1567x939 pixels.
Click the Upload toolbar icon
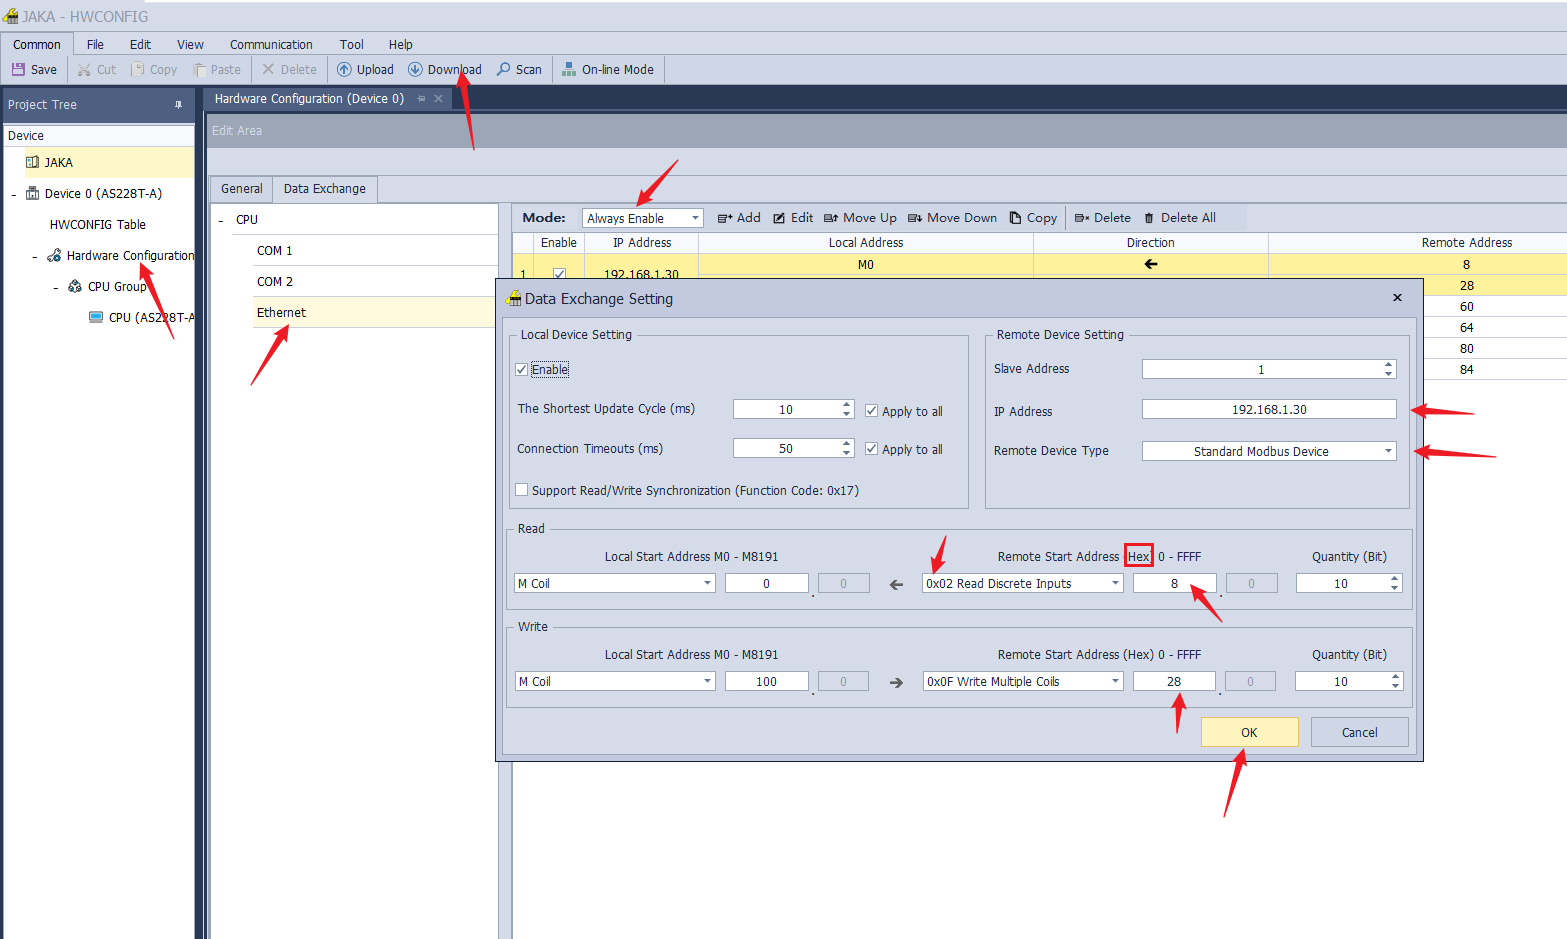tap(344, 70)
